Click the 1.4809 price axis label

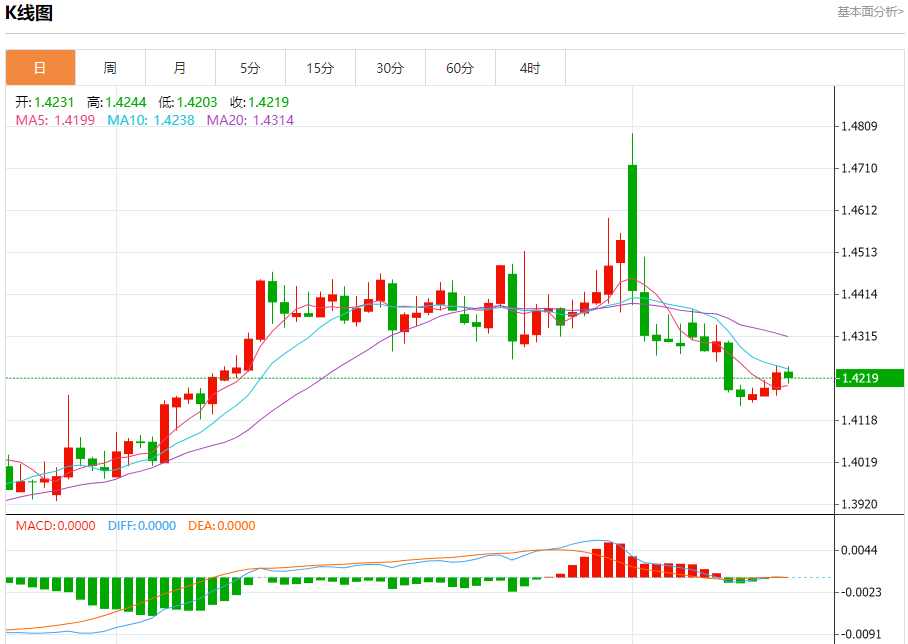coord(859,126)
